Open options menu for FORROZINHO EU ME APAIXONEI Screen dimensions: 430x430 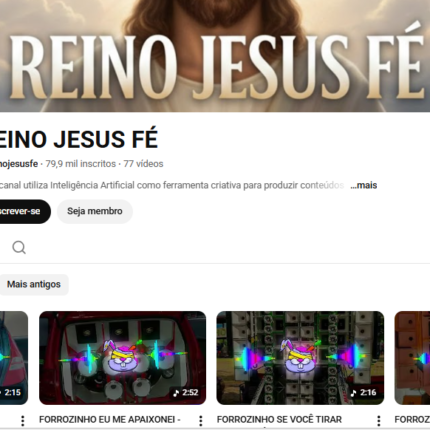[201, 421]
